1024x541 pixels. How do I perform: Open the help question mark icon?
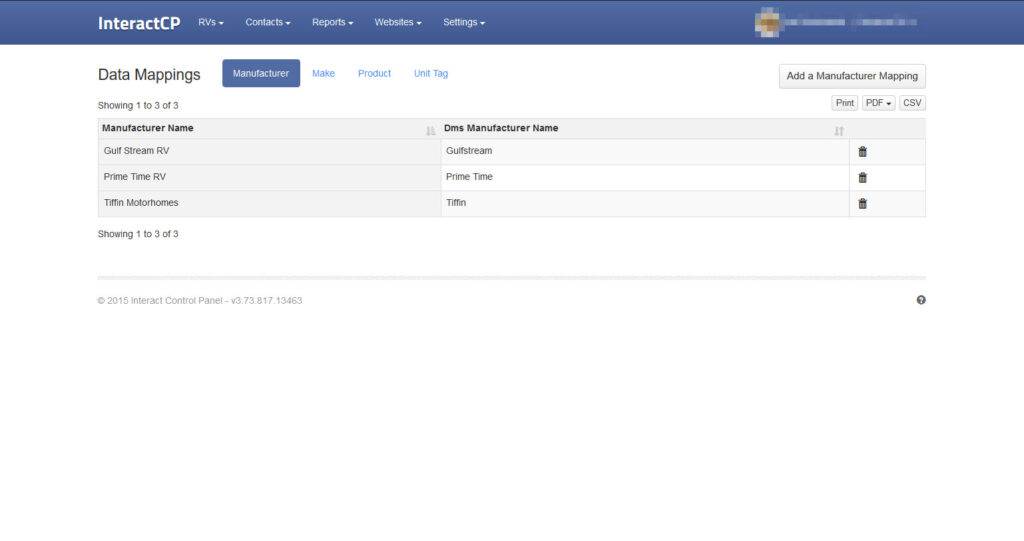click(x=921, y=300)
